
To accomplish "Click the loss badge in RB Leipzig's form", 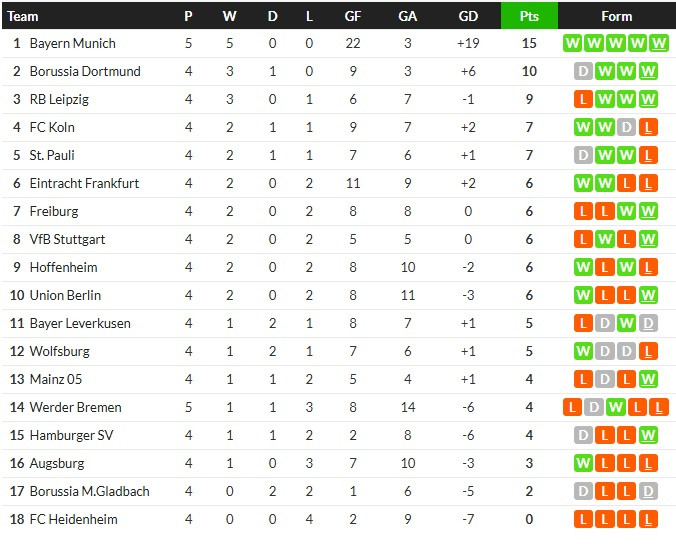I will [x=584, y=99].
